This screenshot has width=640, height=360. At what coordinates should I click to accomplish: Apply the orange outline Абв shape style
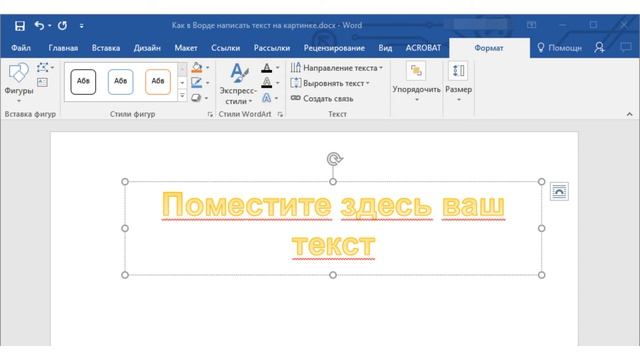point(158,82)
